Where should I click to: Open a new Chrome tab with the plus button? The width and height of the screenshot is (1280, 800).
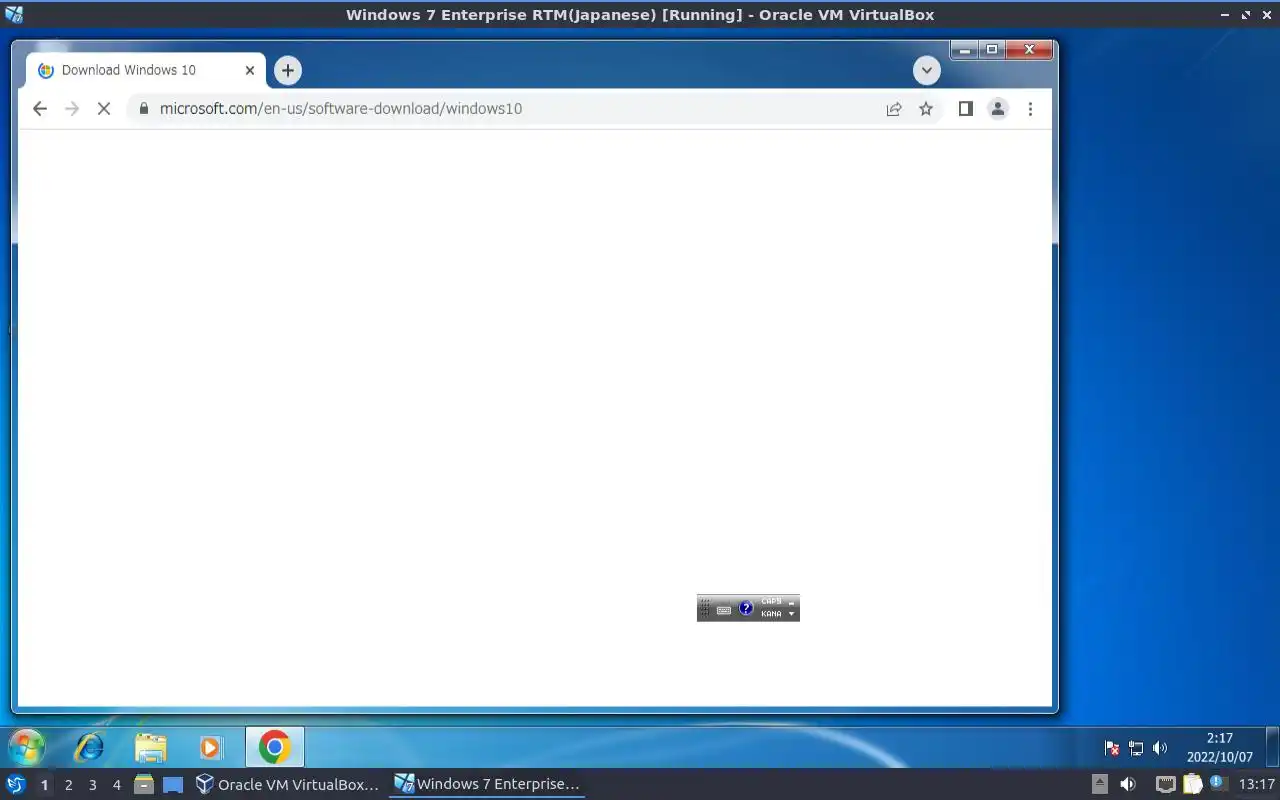click(x=288, y=70)
